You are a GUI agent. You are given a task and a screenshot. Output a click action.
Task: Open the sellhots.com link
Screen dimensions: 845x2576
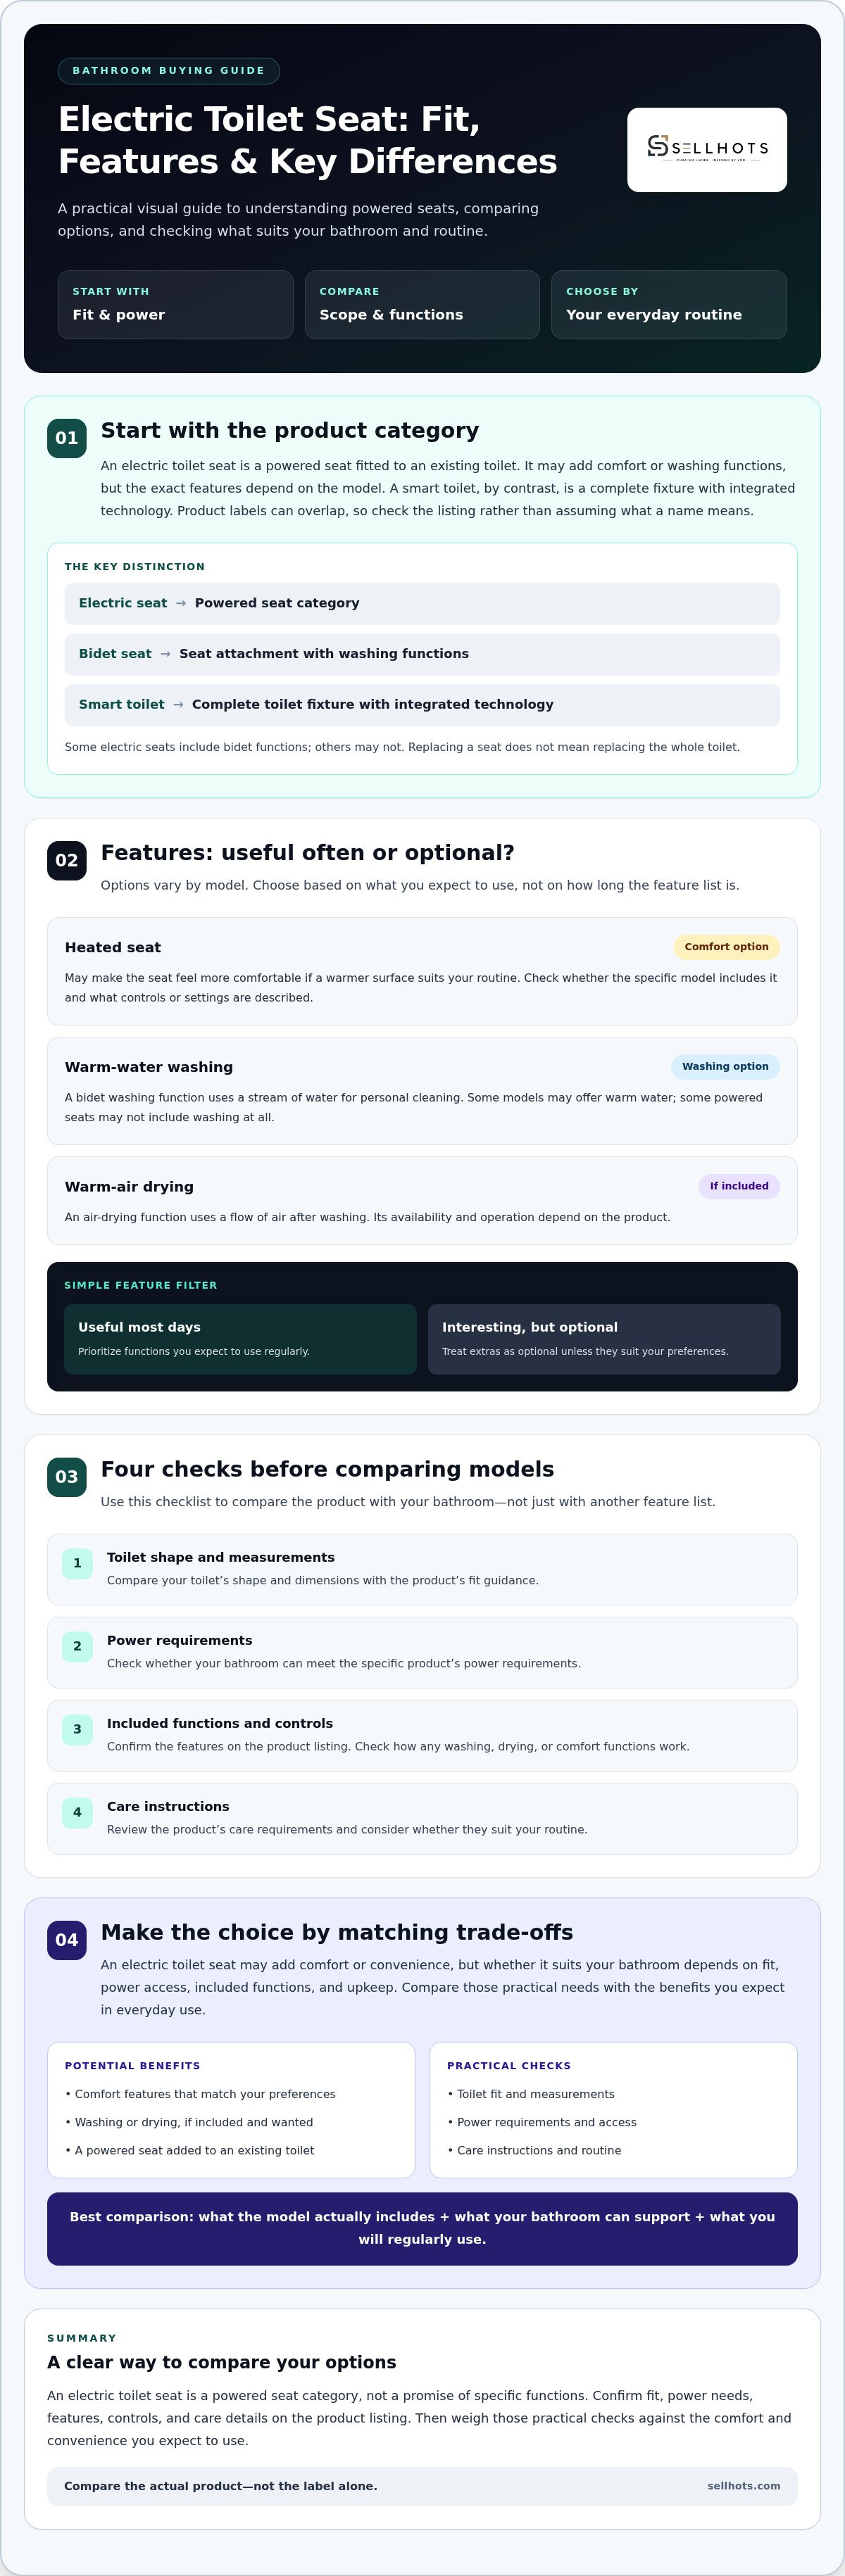[x=744, y=2486]
